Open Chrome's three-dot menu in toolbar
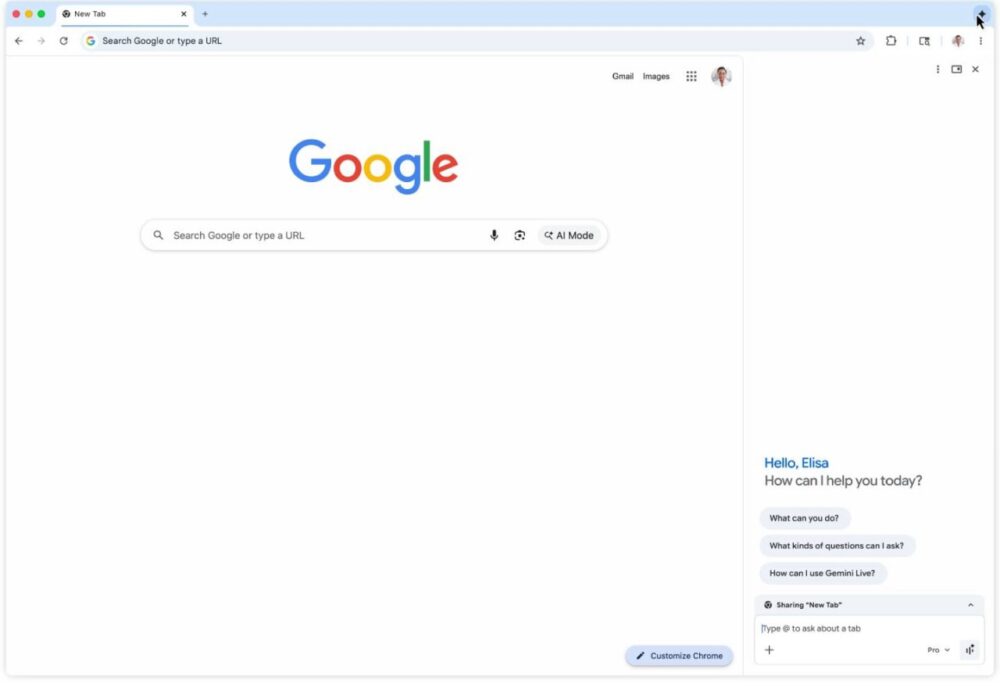 [x=981, y=41]
